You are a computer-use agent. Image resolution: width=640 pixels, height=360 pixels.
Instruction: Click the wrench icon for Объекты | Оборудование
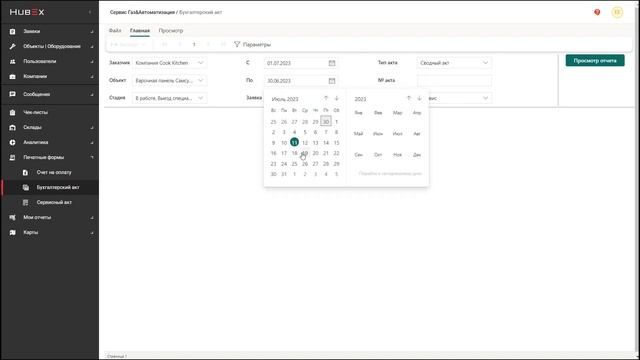pyautogui.click(x=12, y=47)
